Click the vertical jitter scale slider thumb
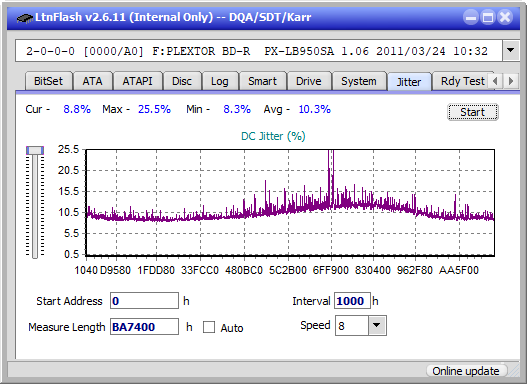527x384 pixels. 35,150
